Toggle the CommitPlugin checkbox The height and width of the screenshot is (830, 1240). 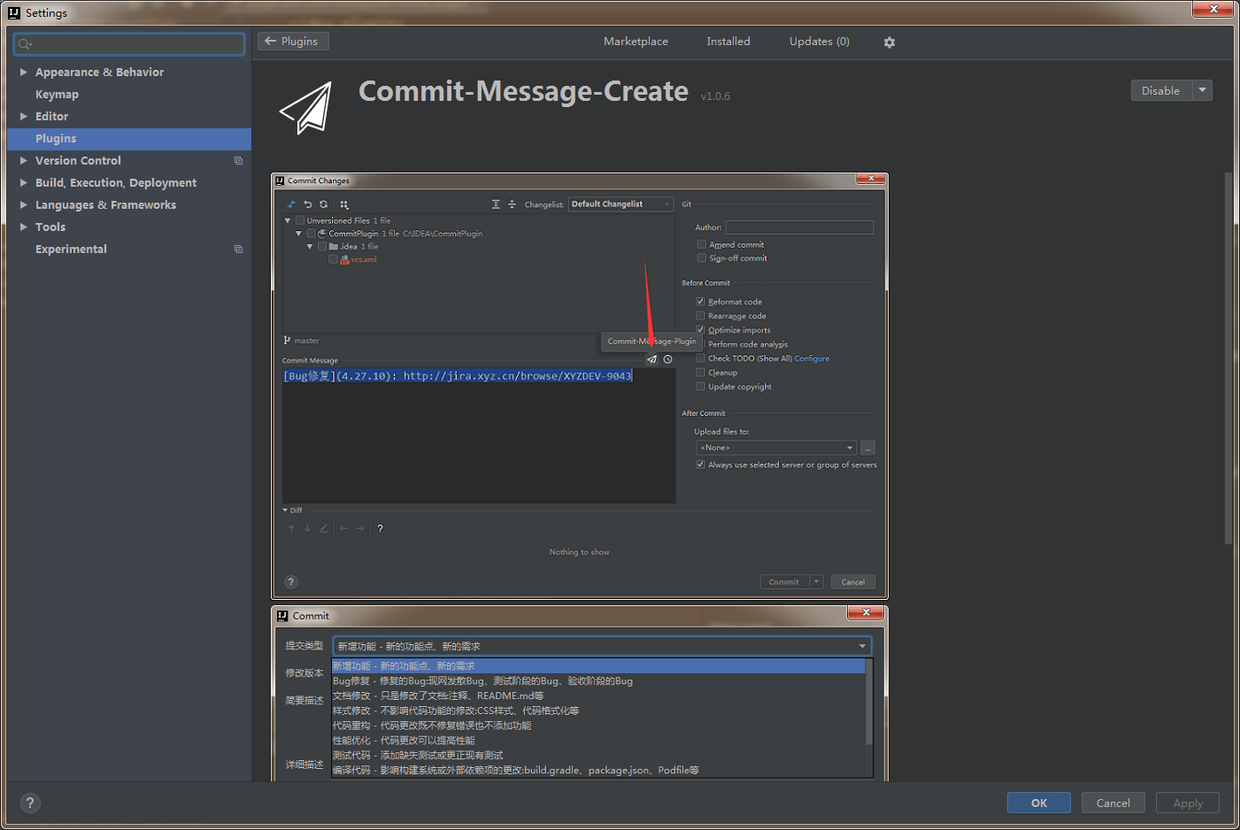click(311, 233)
